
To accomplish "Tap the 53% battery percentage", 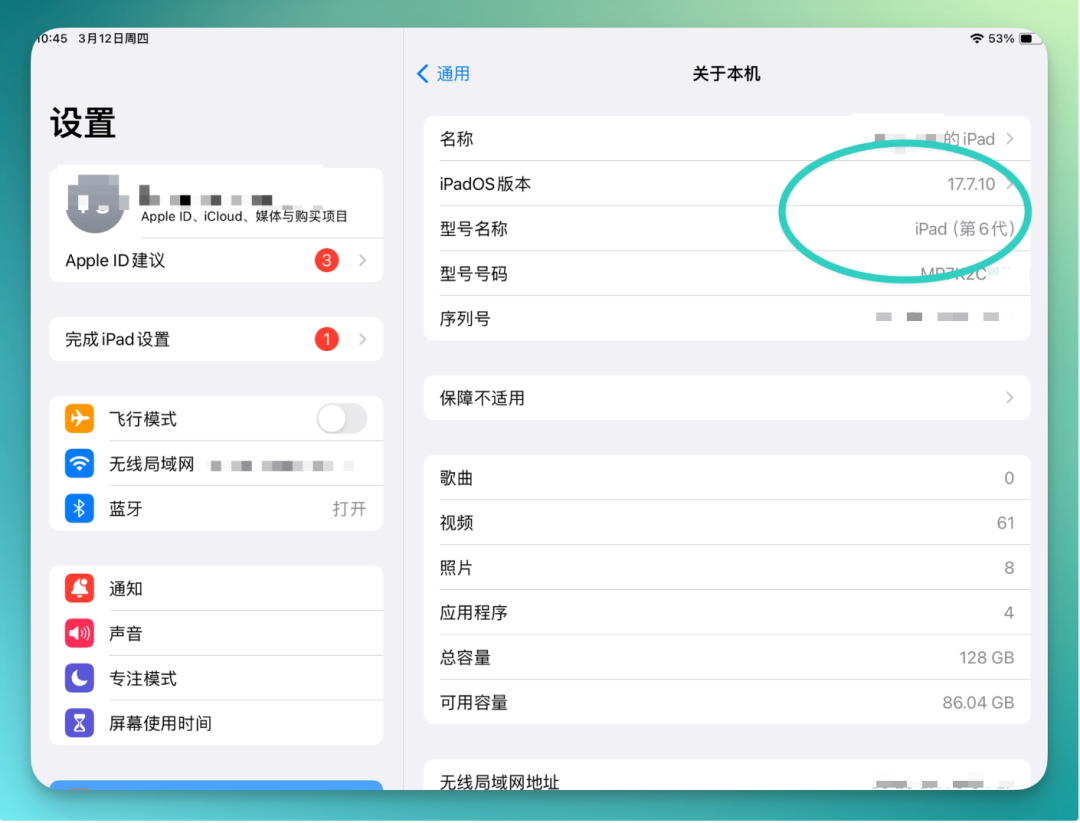I will pos(1001,39).
